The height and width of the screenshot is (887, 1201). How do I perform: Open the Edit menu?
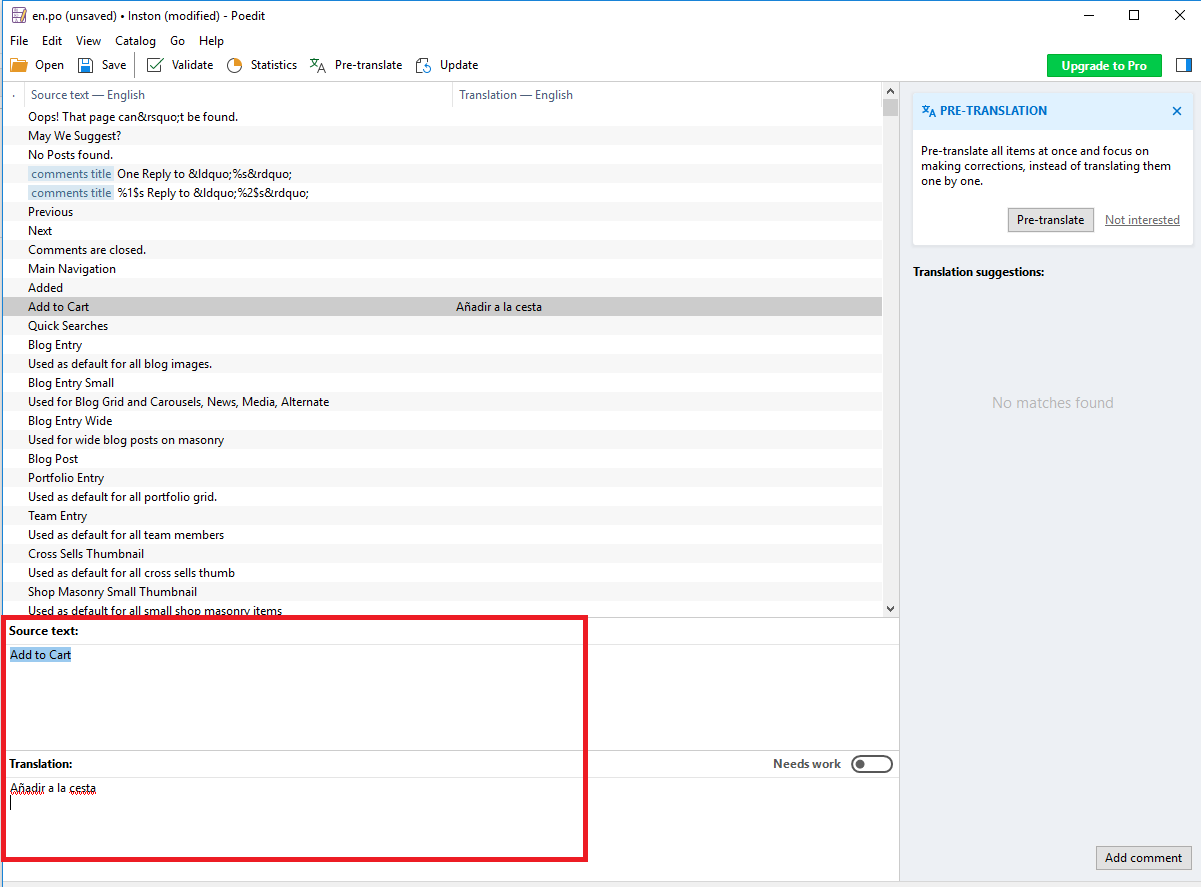pos(52,41)
